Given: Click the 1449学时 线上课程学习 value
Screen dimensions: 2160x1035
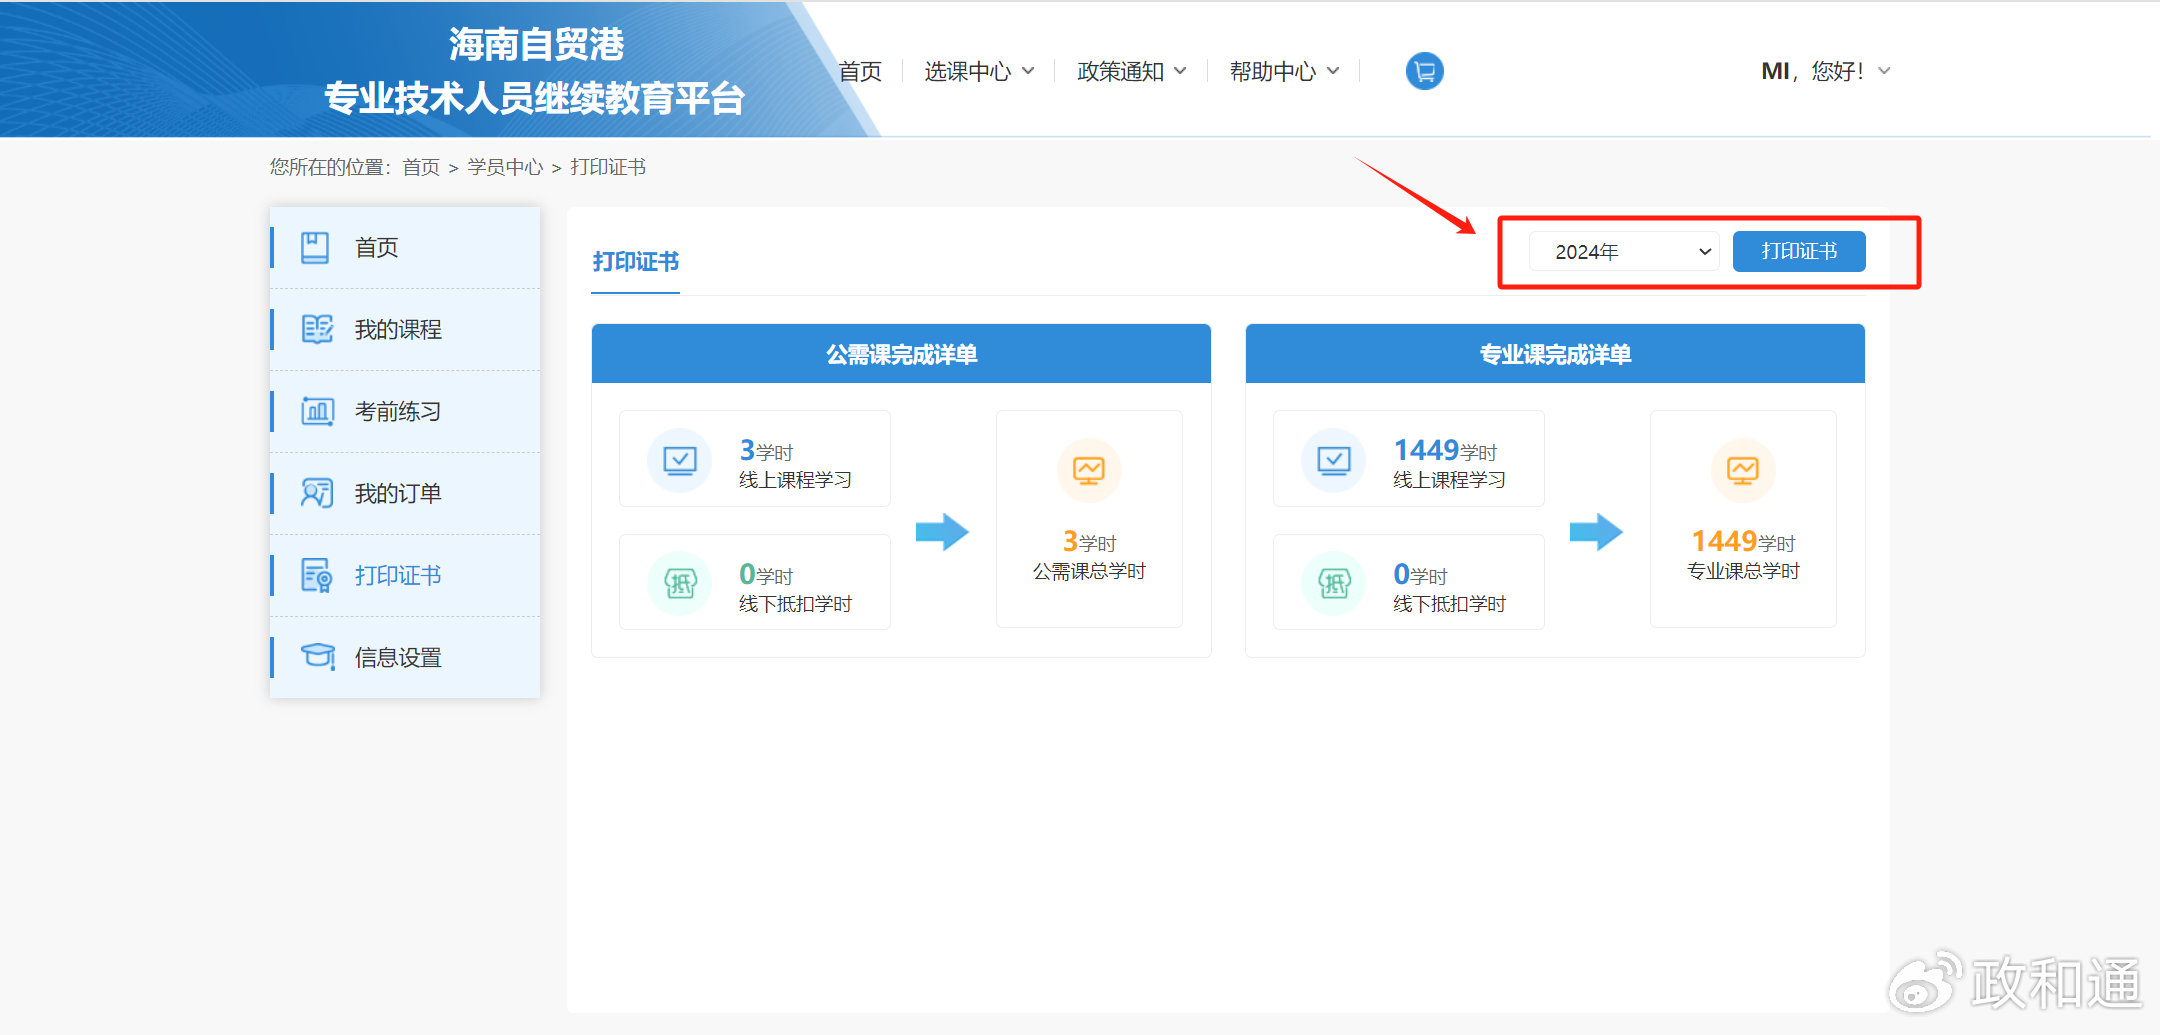Looking at the screenshot, I should [x=1445, y=451].
